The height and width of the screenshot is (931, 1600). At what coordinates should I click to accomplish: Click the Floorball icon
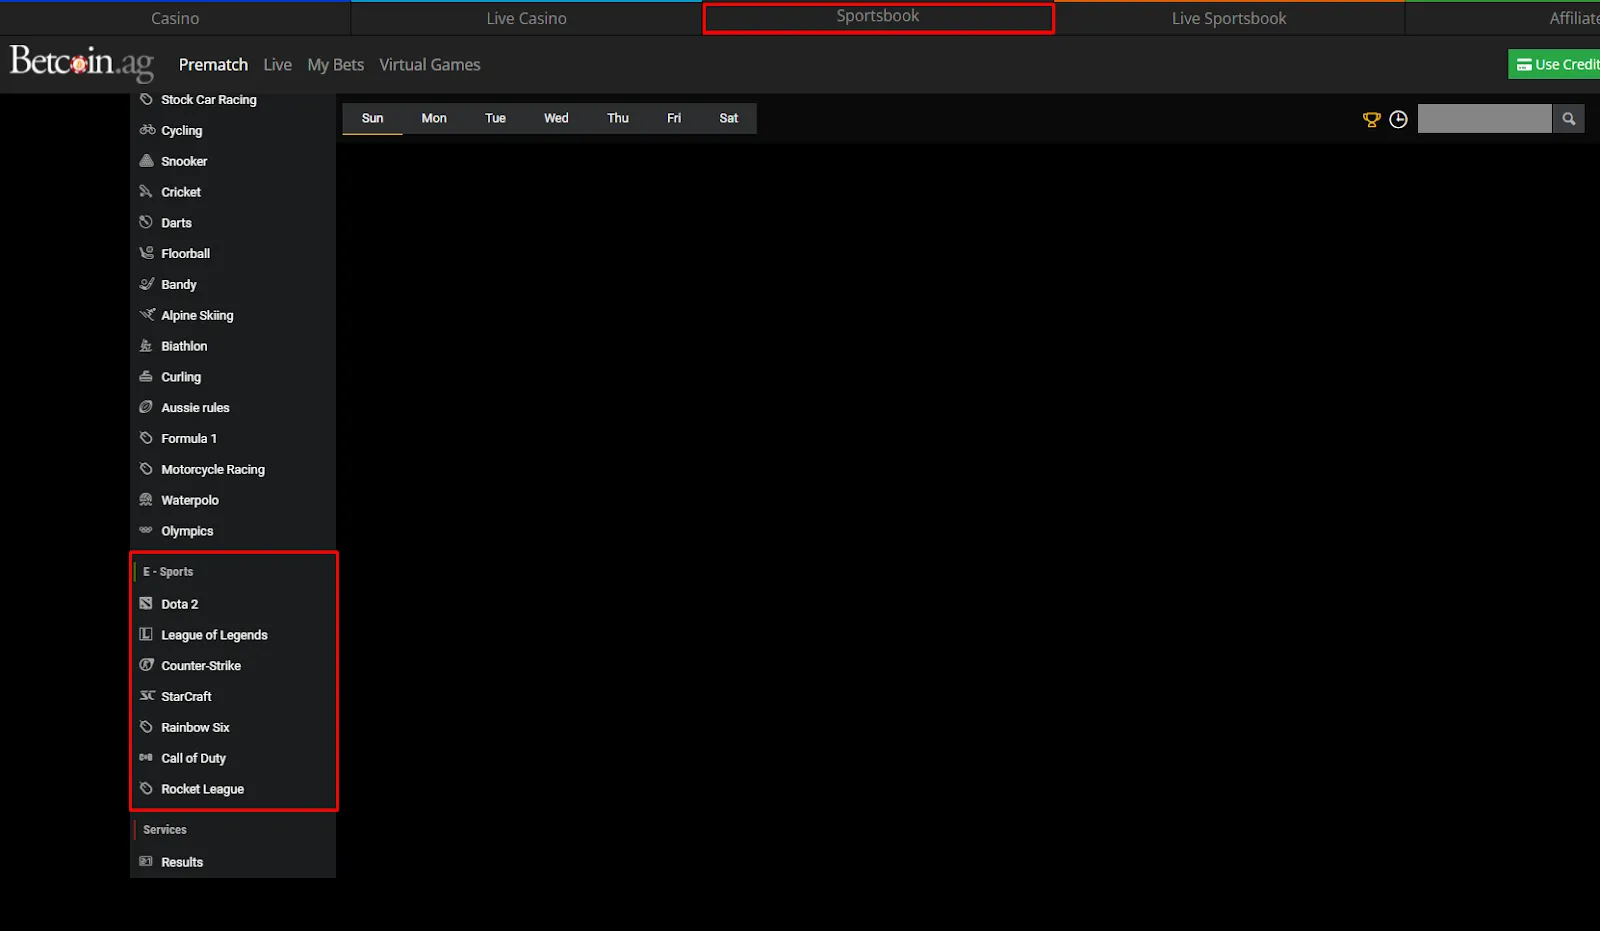tap(147, 253)
